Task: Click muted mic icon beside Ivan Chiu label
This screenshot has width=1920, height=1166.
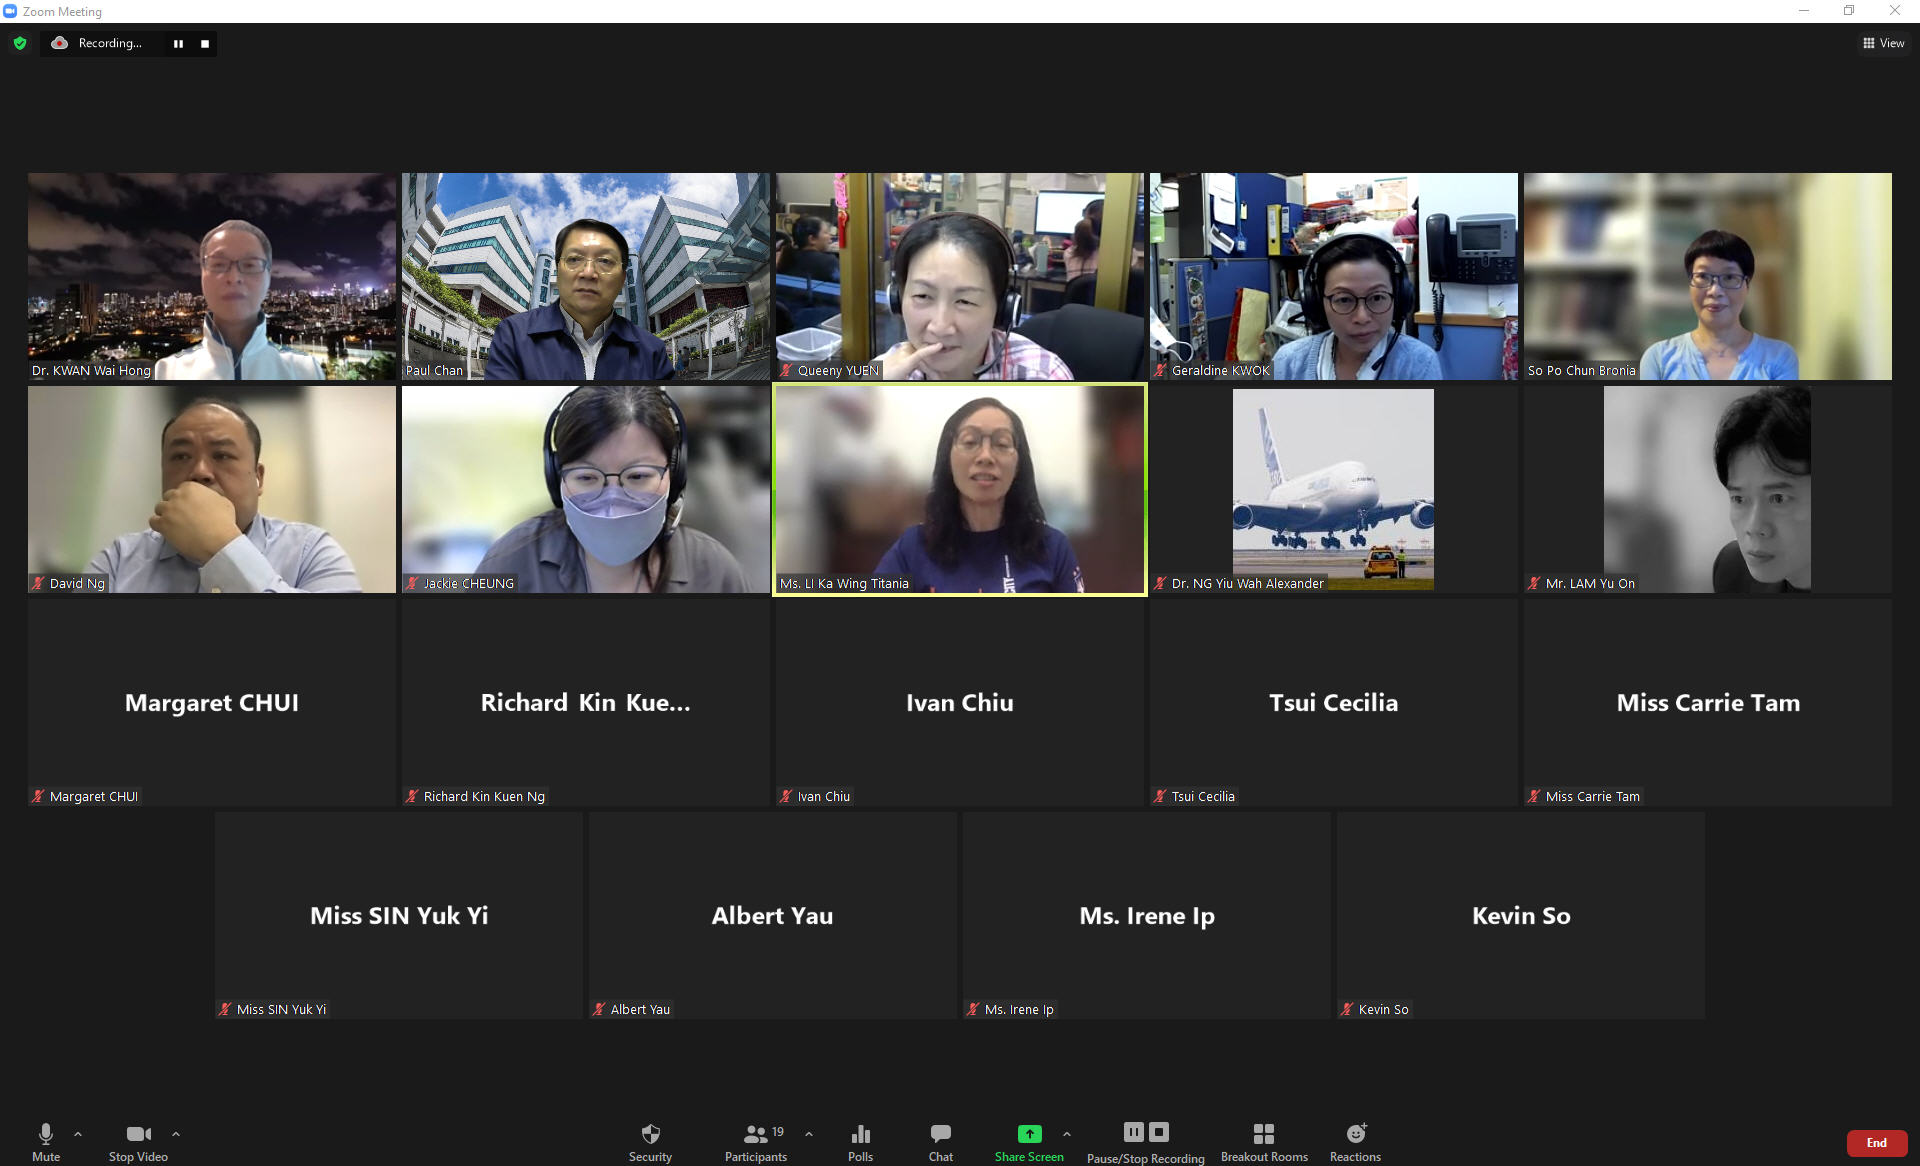Action: (786, 796)
